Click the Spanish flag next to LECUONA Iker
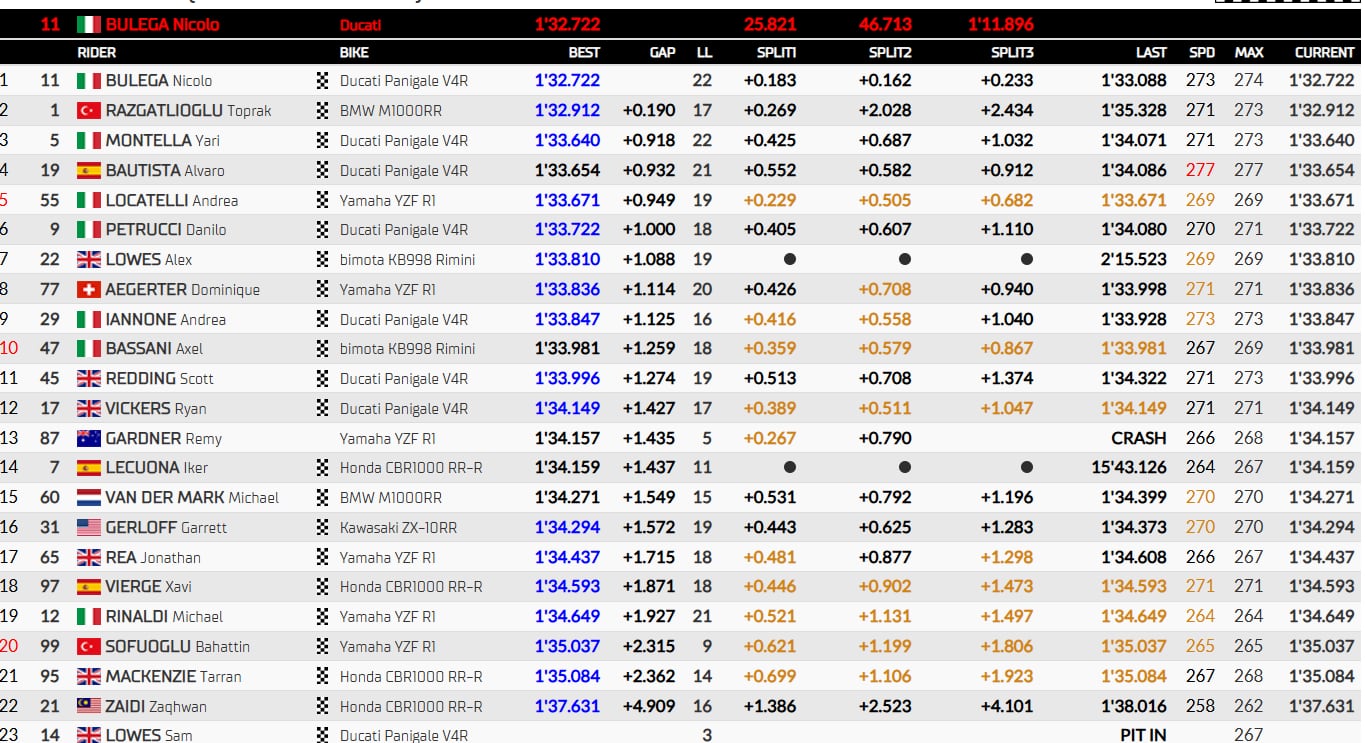This screenshot has height=743, width=1365. point(89,468)
